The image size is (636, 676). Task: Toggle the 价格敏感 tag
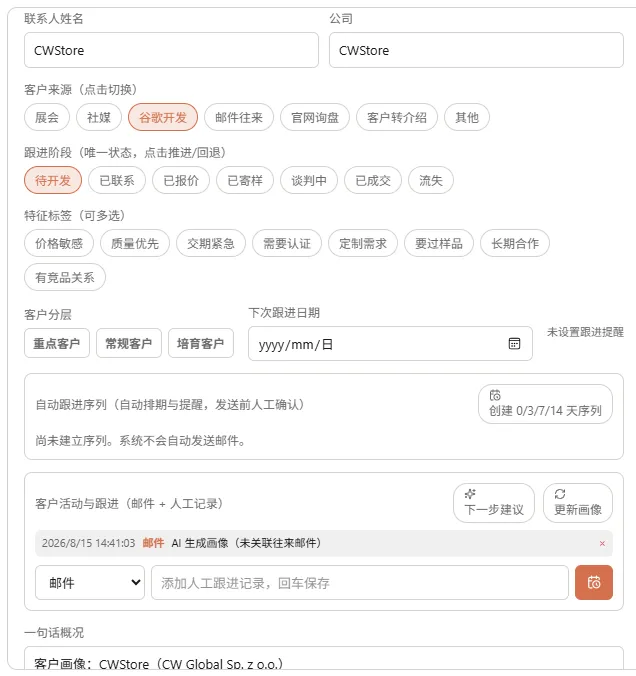(59, 243)
